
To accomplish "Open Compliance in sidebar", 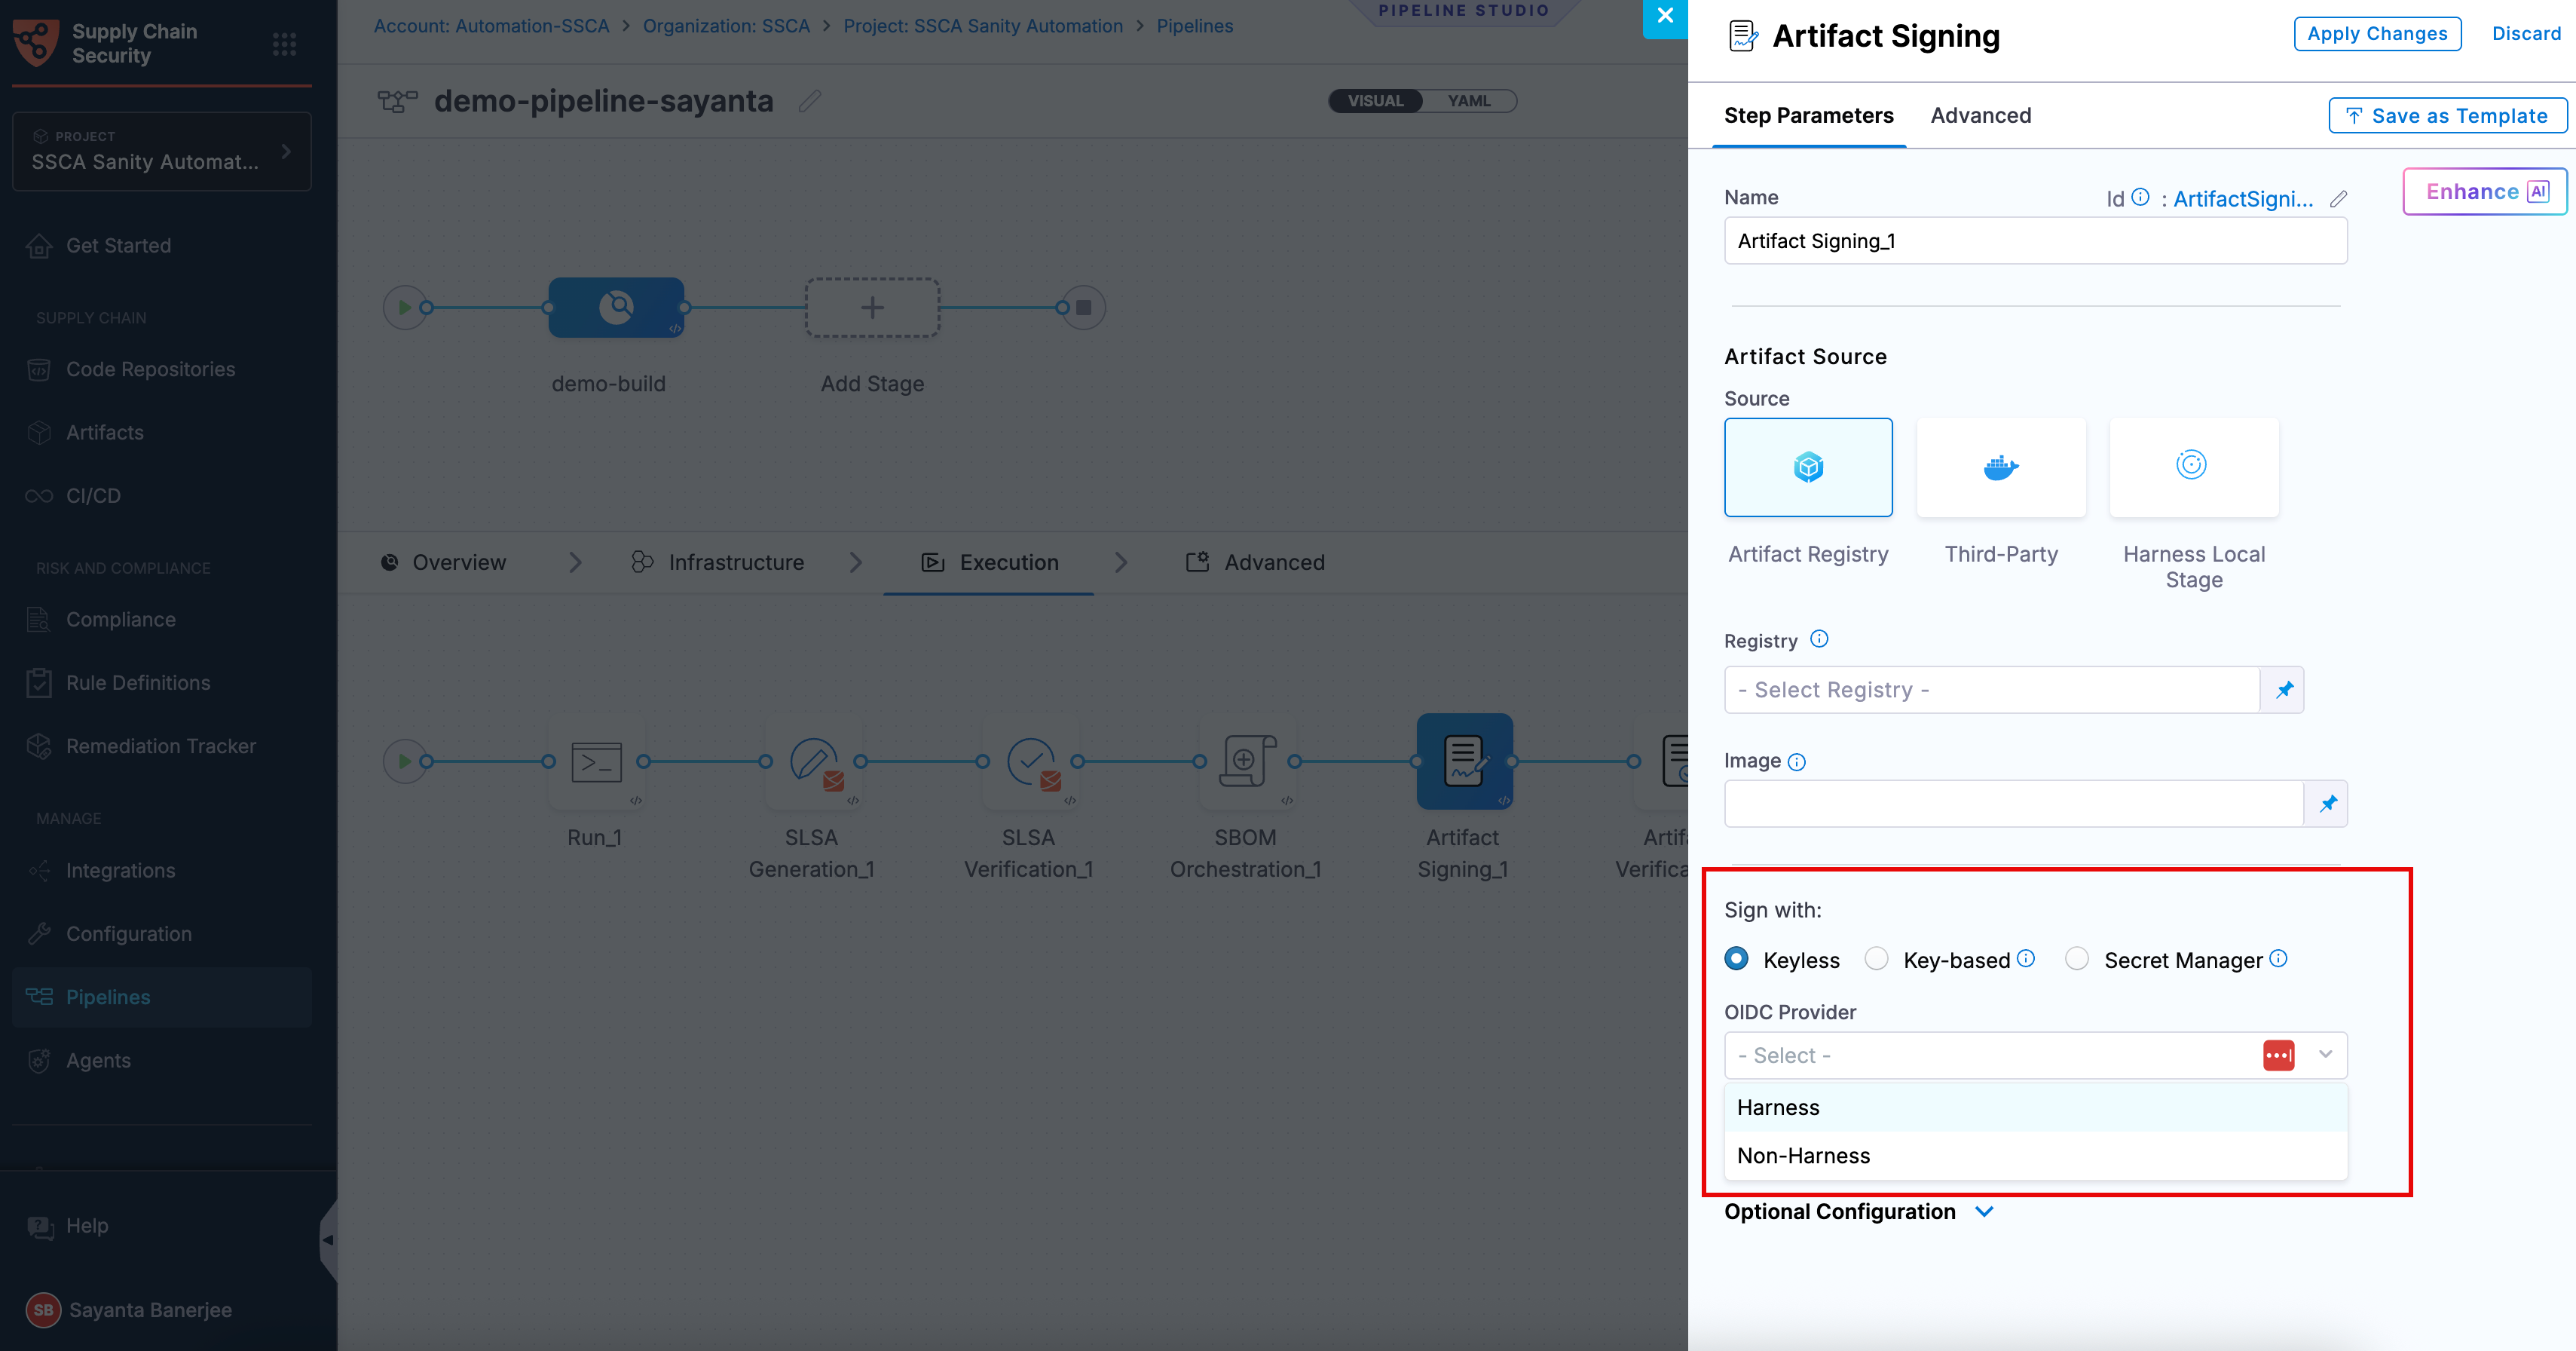I will 120,620.
